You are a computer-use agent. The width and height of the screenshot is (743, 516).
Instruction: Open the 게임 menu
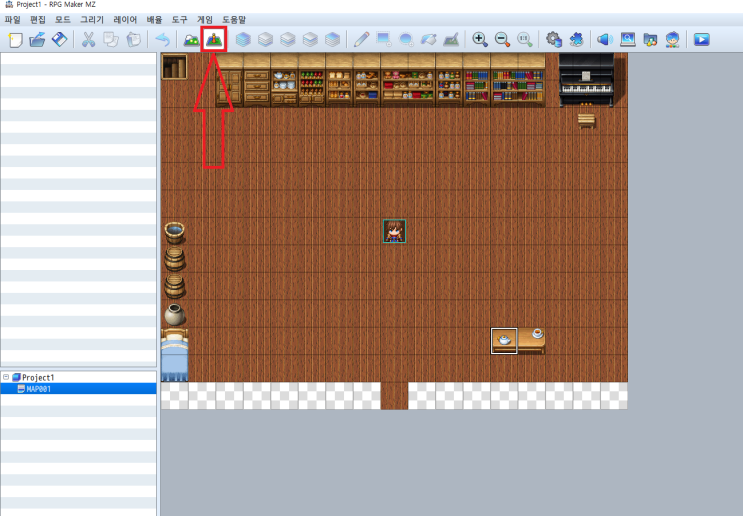[205, 19]
